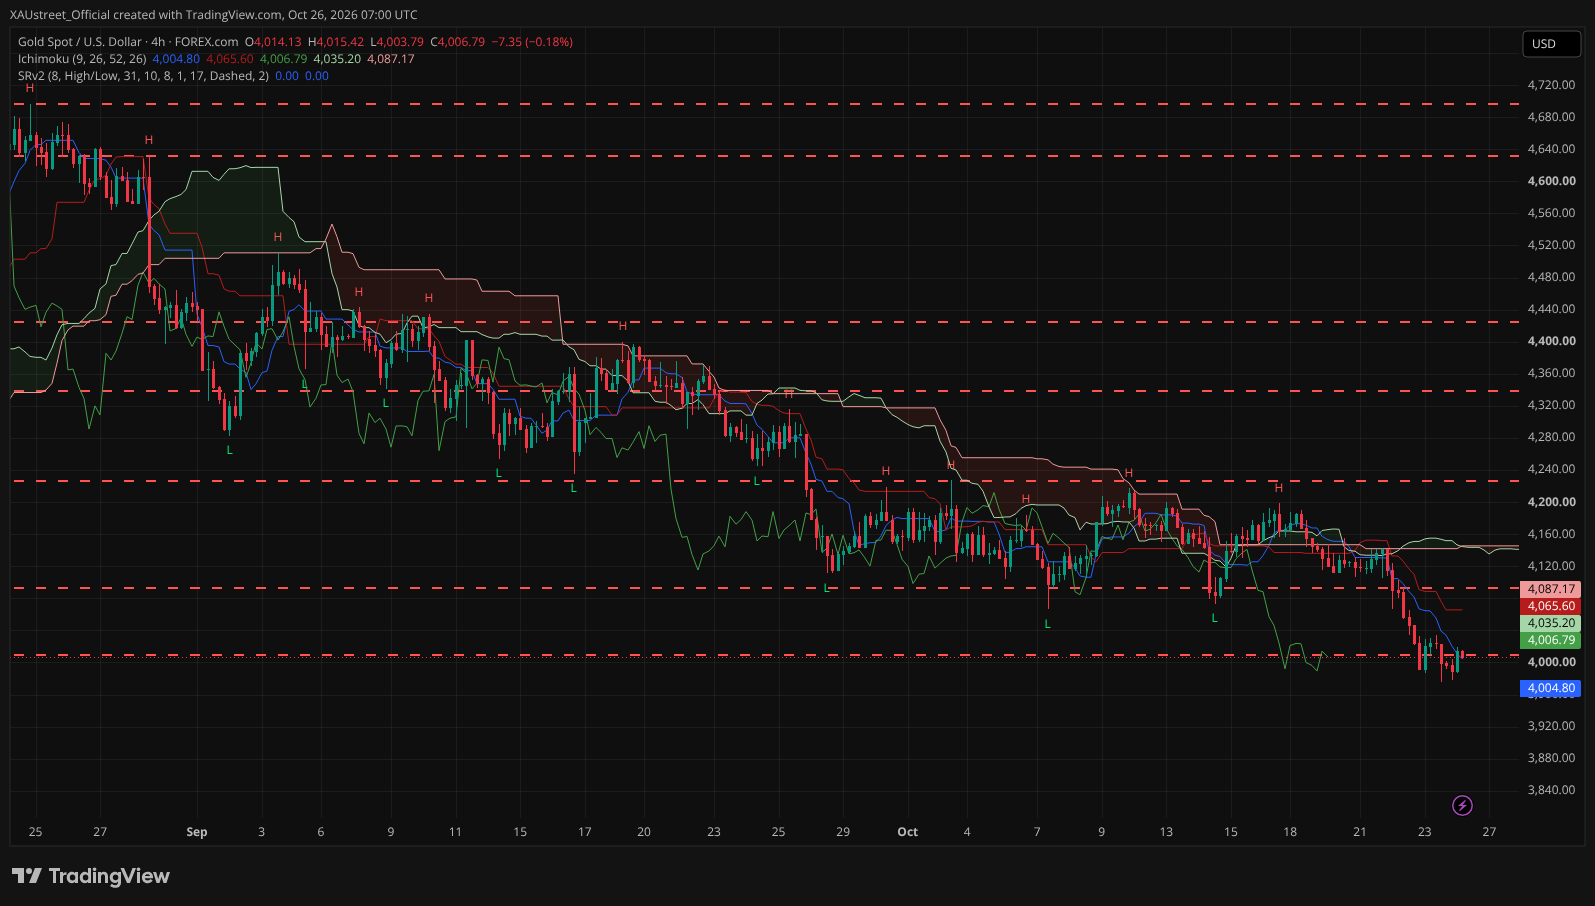
Task: Open the USD currency selector
Action: pyautogui.click(x=1551, y=44)
